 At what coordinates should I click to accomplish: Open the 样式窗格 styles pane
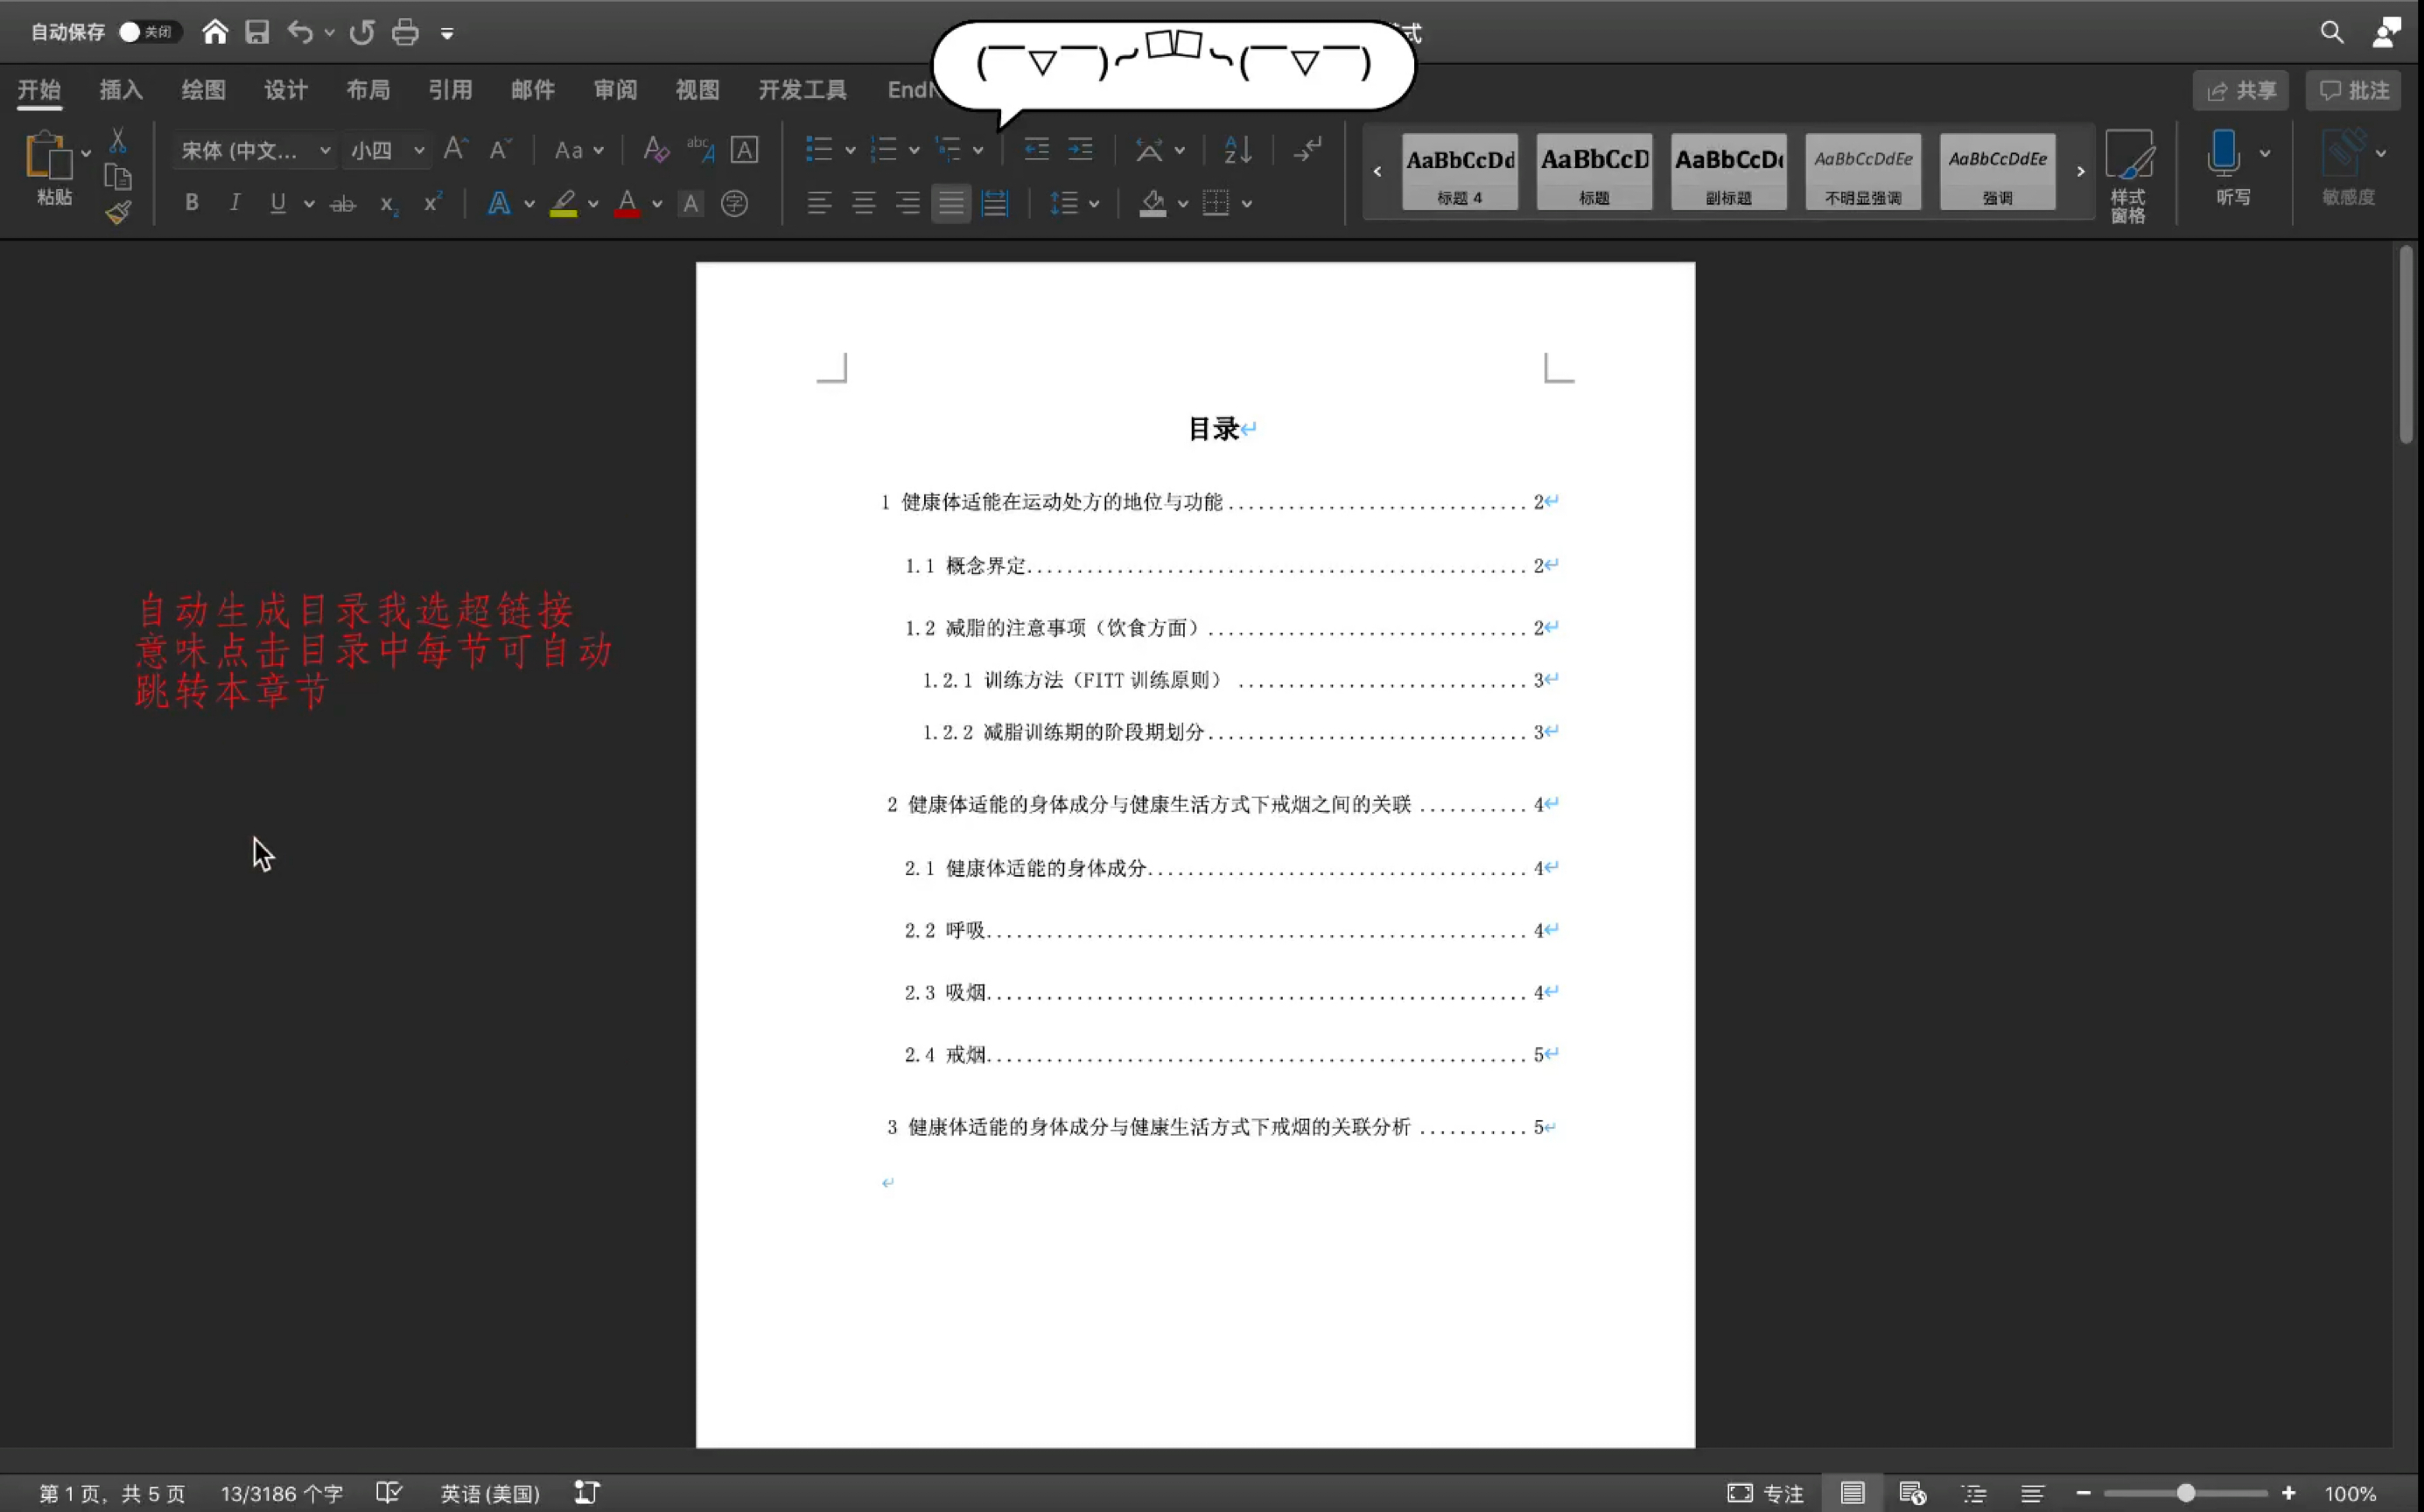point(2128,176)
